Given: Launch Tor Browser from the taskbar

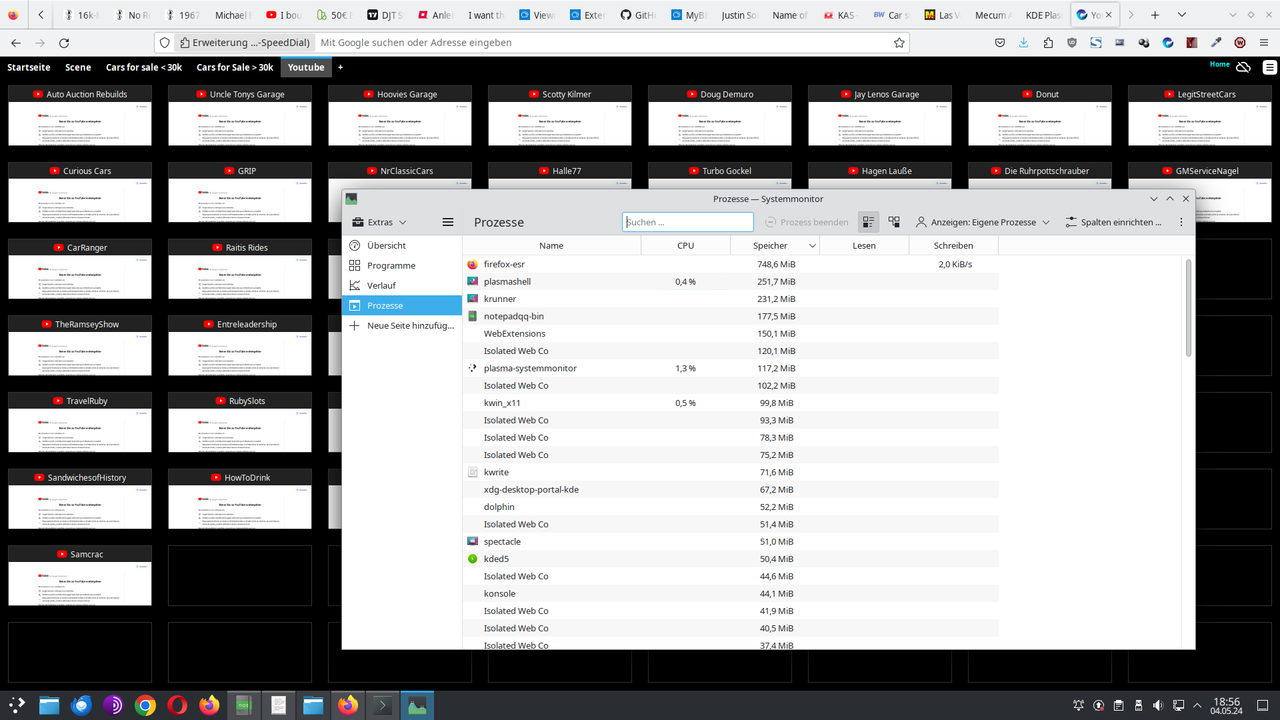Looking at the screenshot, I should 113,705.
